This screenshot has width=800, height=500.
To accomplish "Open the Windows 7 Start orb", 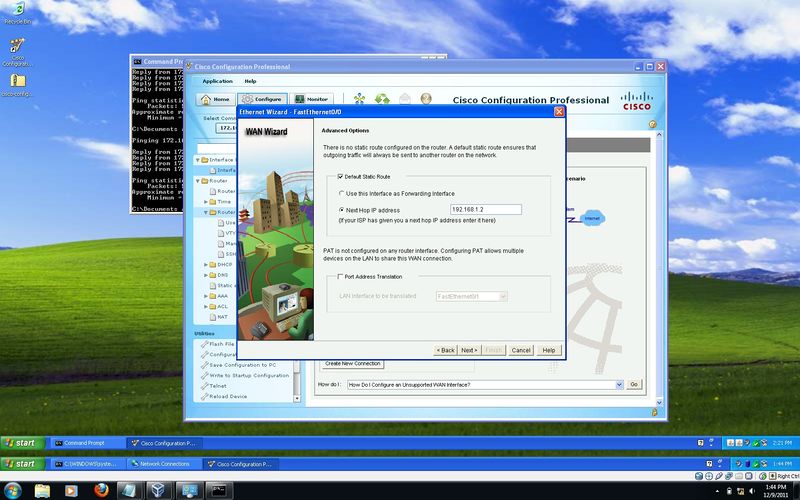I will point(12,490).
